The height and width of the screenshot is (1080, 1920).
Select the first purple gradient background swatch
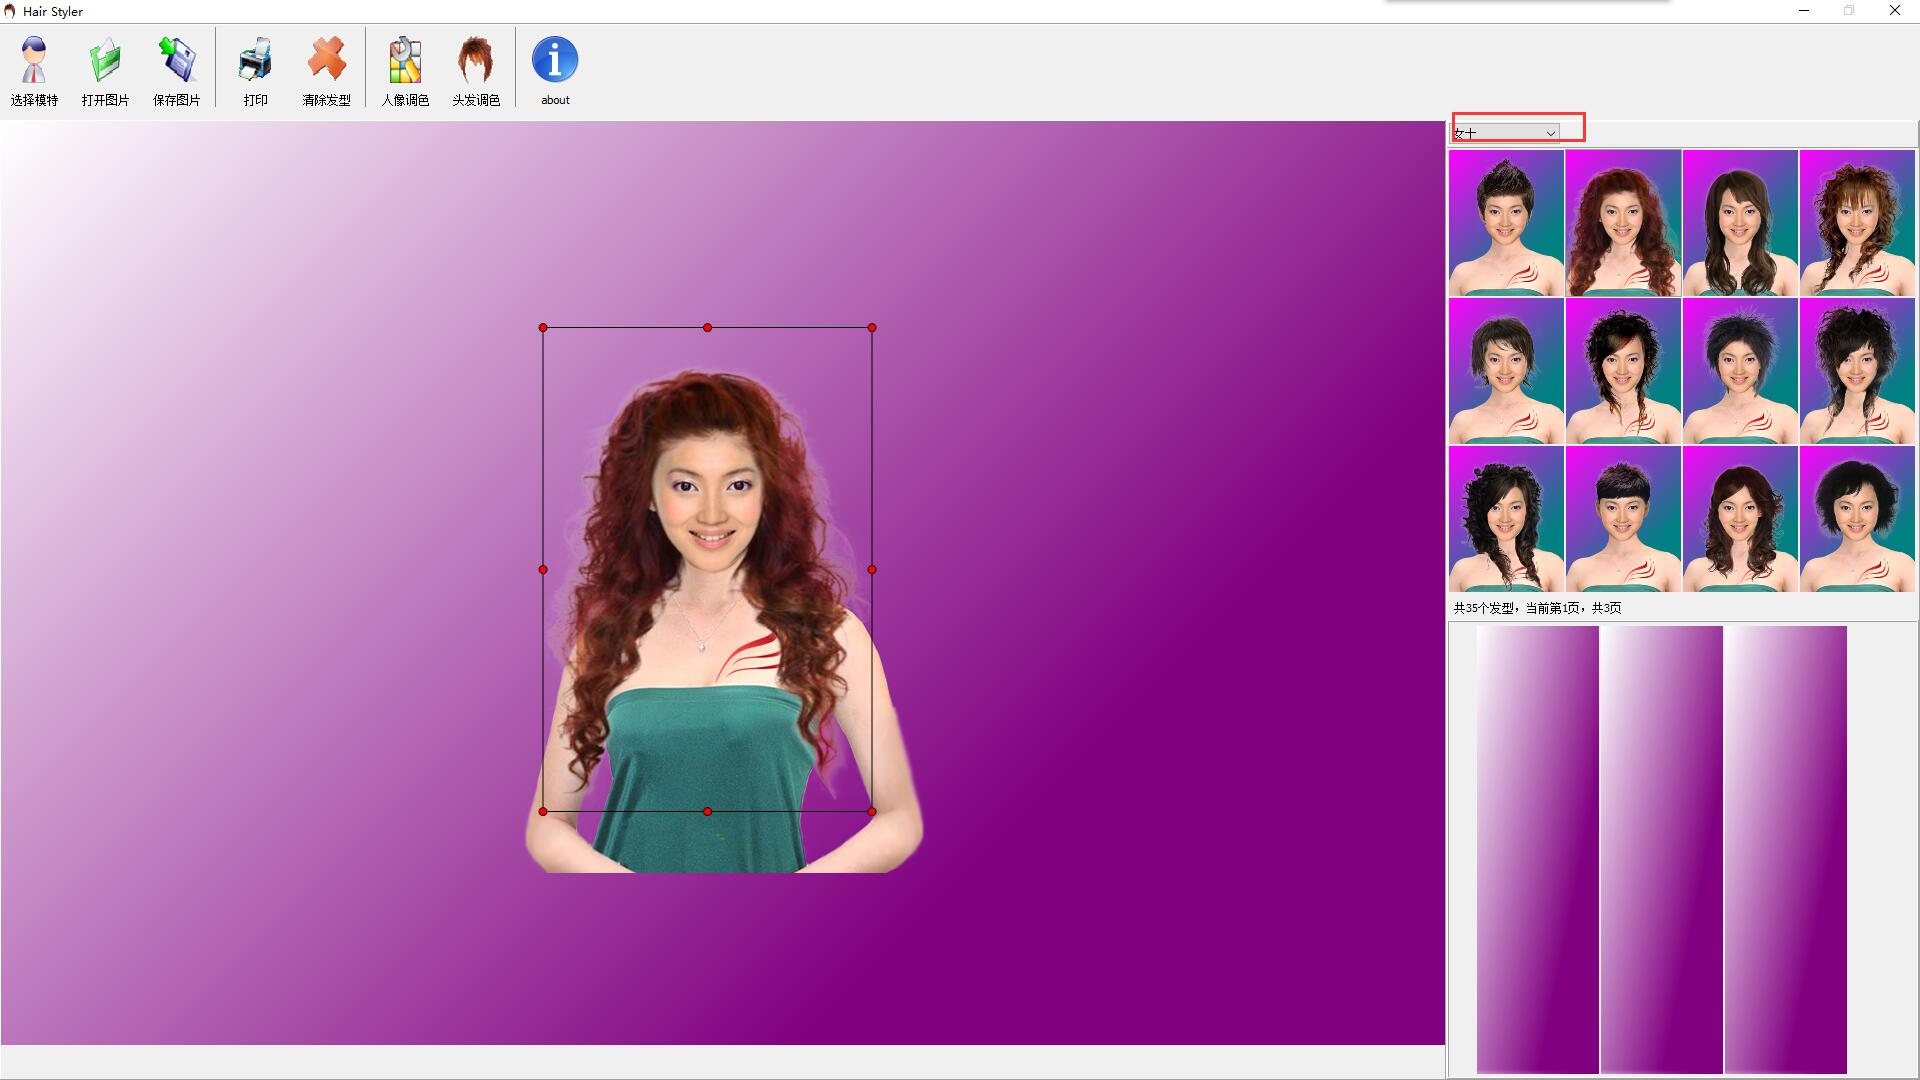click(x=1537, y=849)
